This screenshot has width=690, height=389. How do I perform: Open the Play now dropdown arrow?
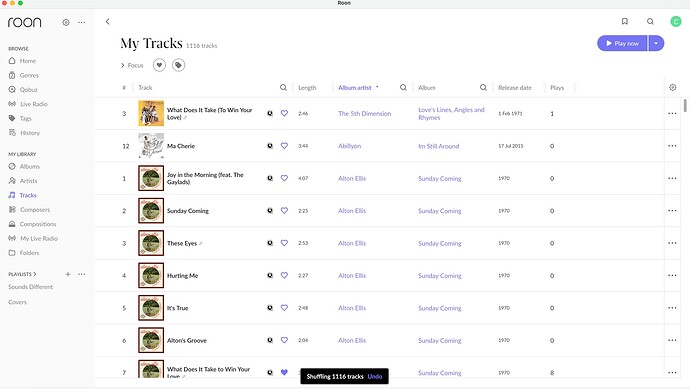pyautogui.click(x=656, y=43)
